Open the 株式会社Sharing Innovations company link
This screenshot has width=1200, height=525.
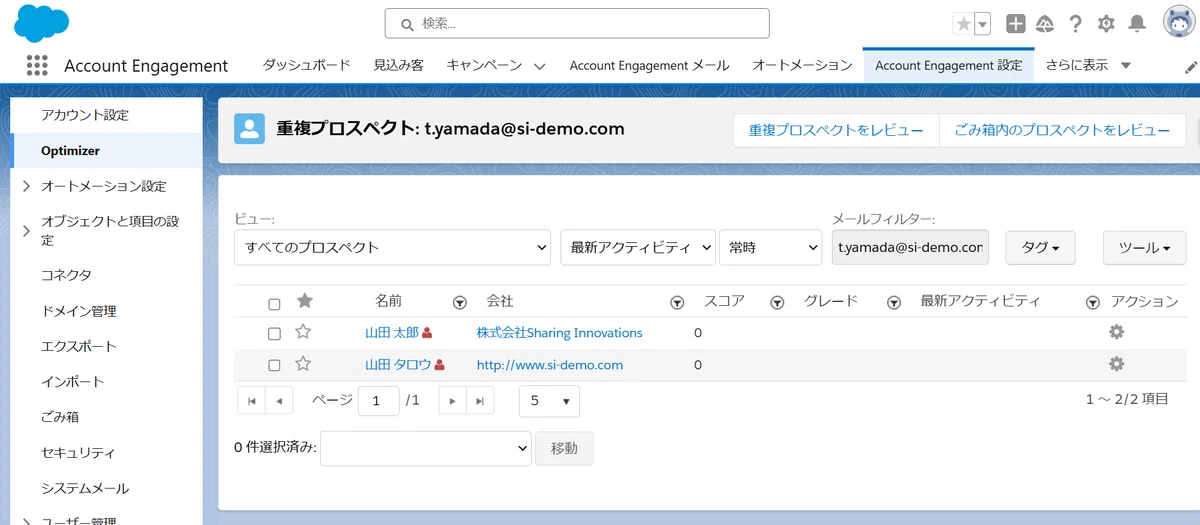pos(559,333)
